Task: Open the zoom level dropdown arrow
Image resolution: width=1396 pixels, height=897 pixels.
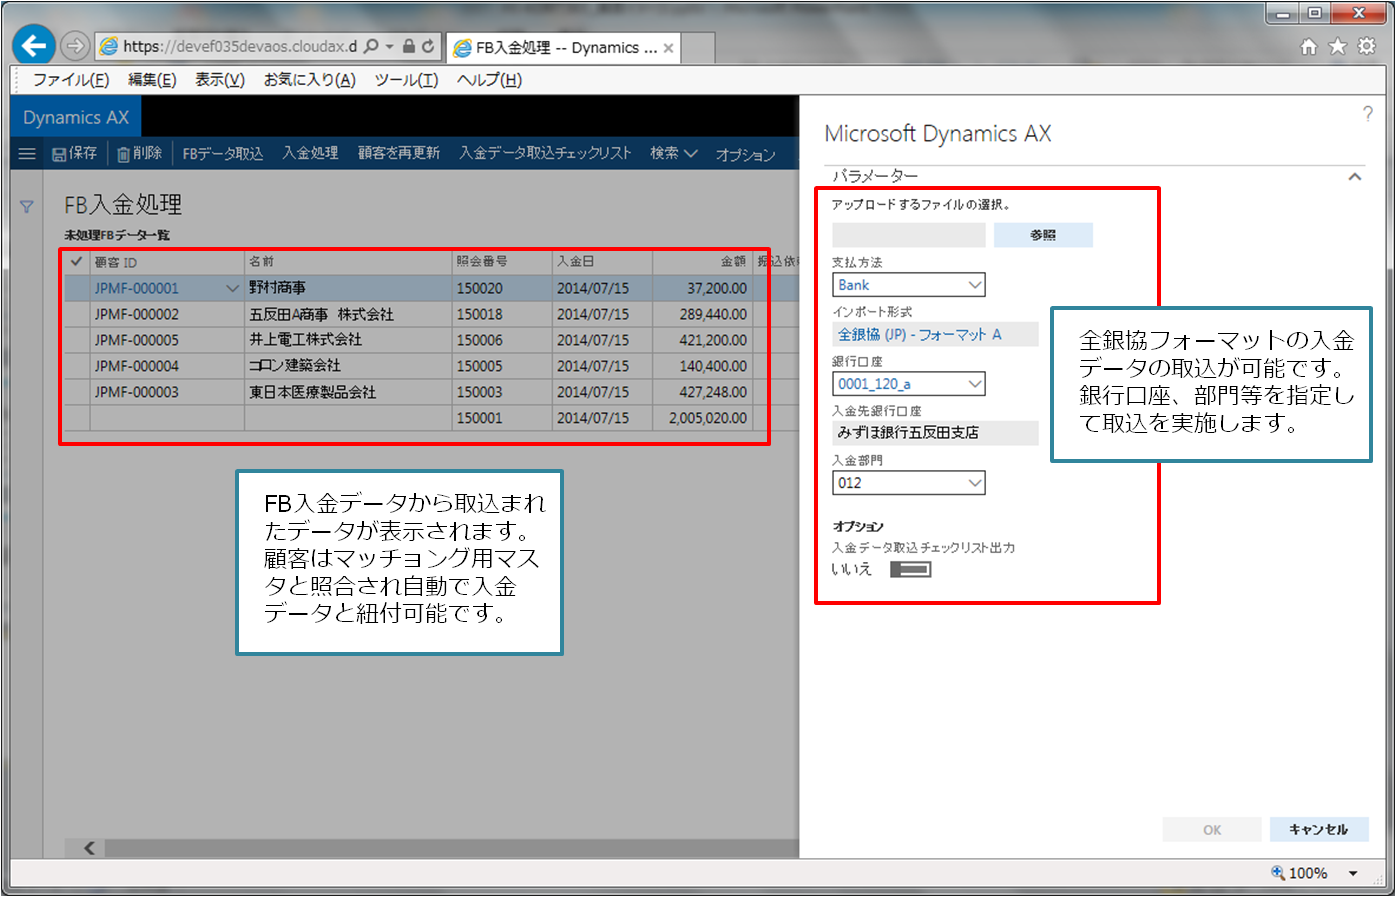Action: (x=1353, y=873)
